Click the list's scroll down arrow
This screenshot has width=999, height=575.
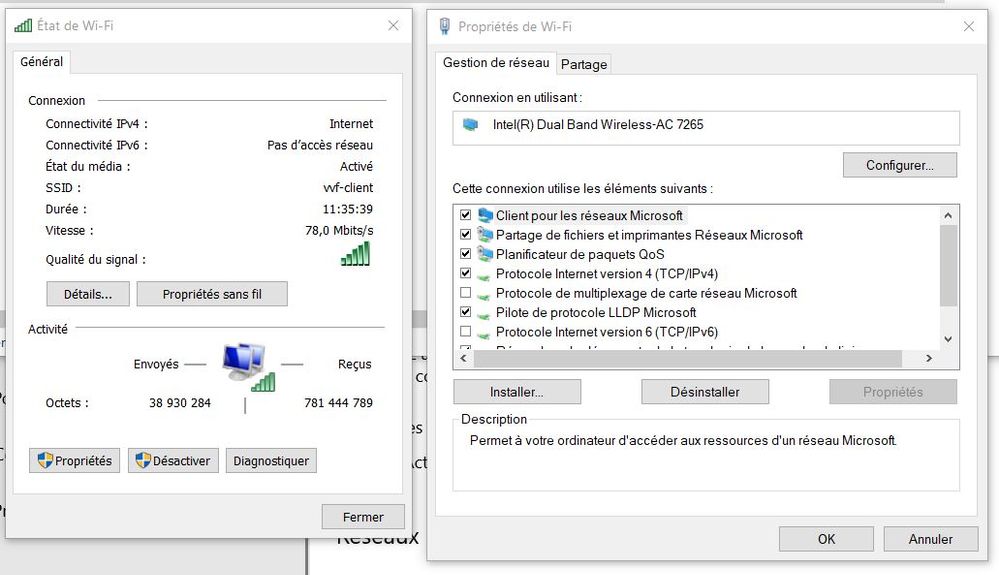coord(948,339)
